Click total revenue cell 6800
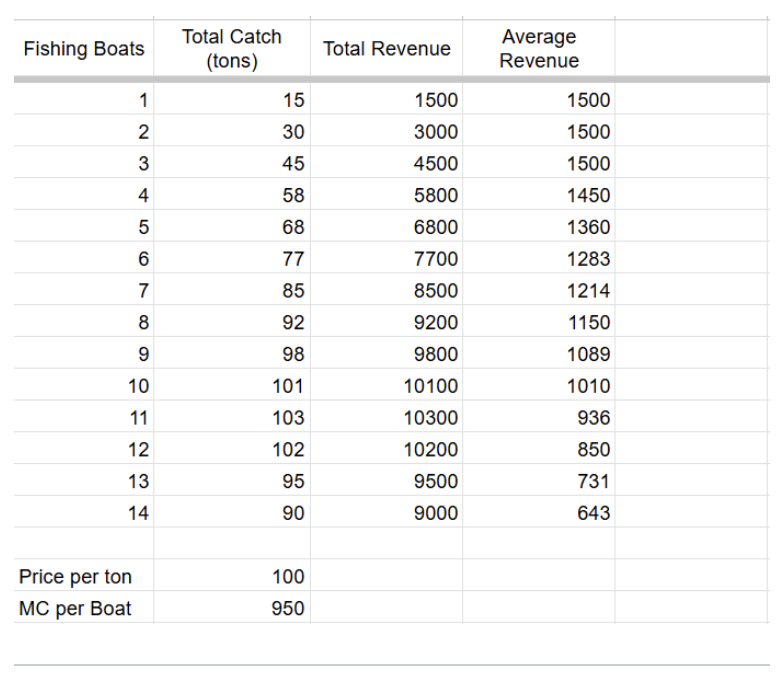The image size is (784, 694). (386, 226)
